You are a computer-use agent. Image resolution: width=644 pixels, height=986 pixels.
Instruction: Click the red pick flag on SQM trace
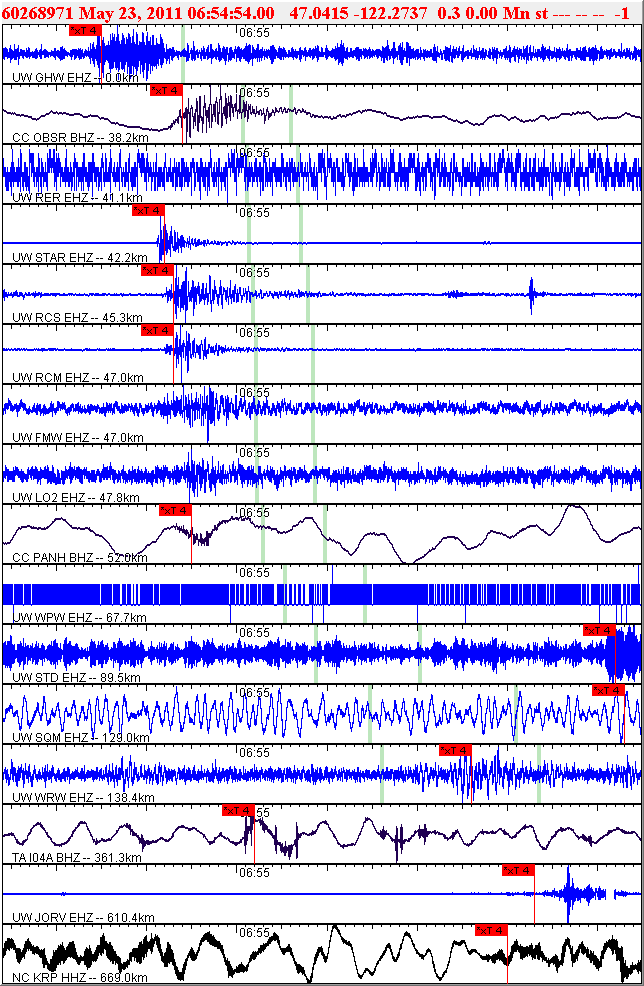(x=608, y=690)
